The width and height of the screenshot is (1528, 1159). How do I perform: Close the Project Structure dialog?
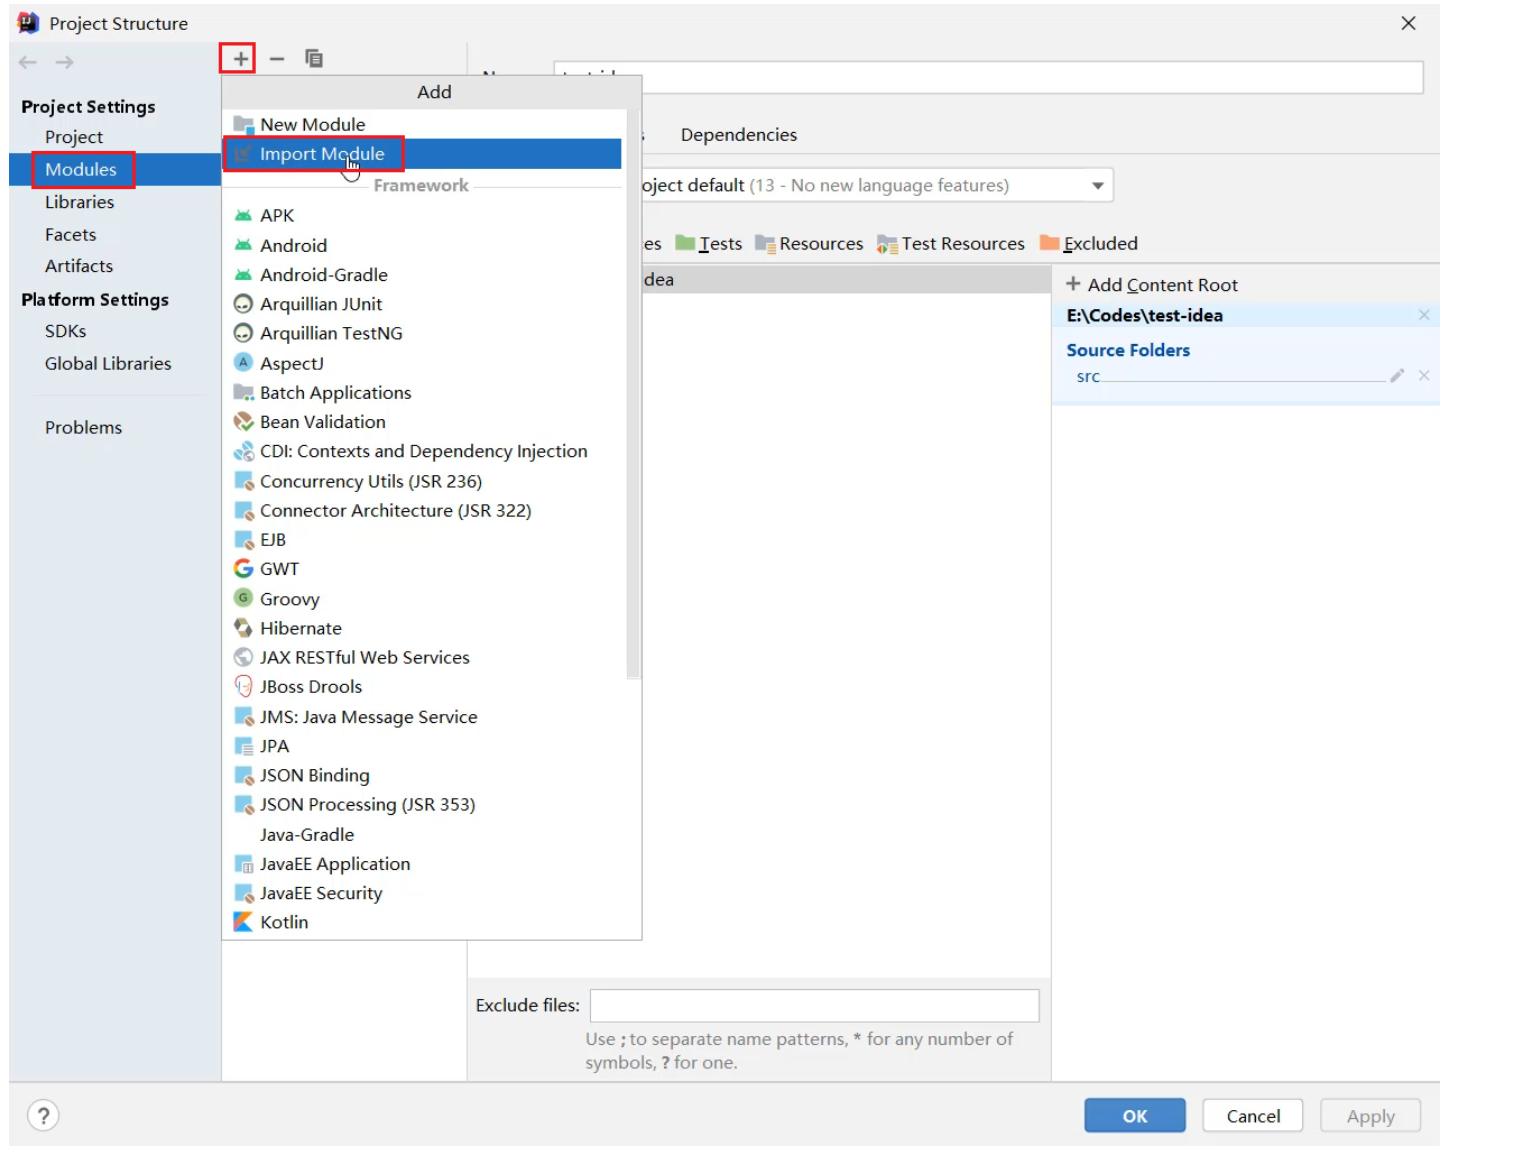click(1408, 23)
